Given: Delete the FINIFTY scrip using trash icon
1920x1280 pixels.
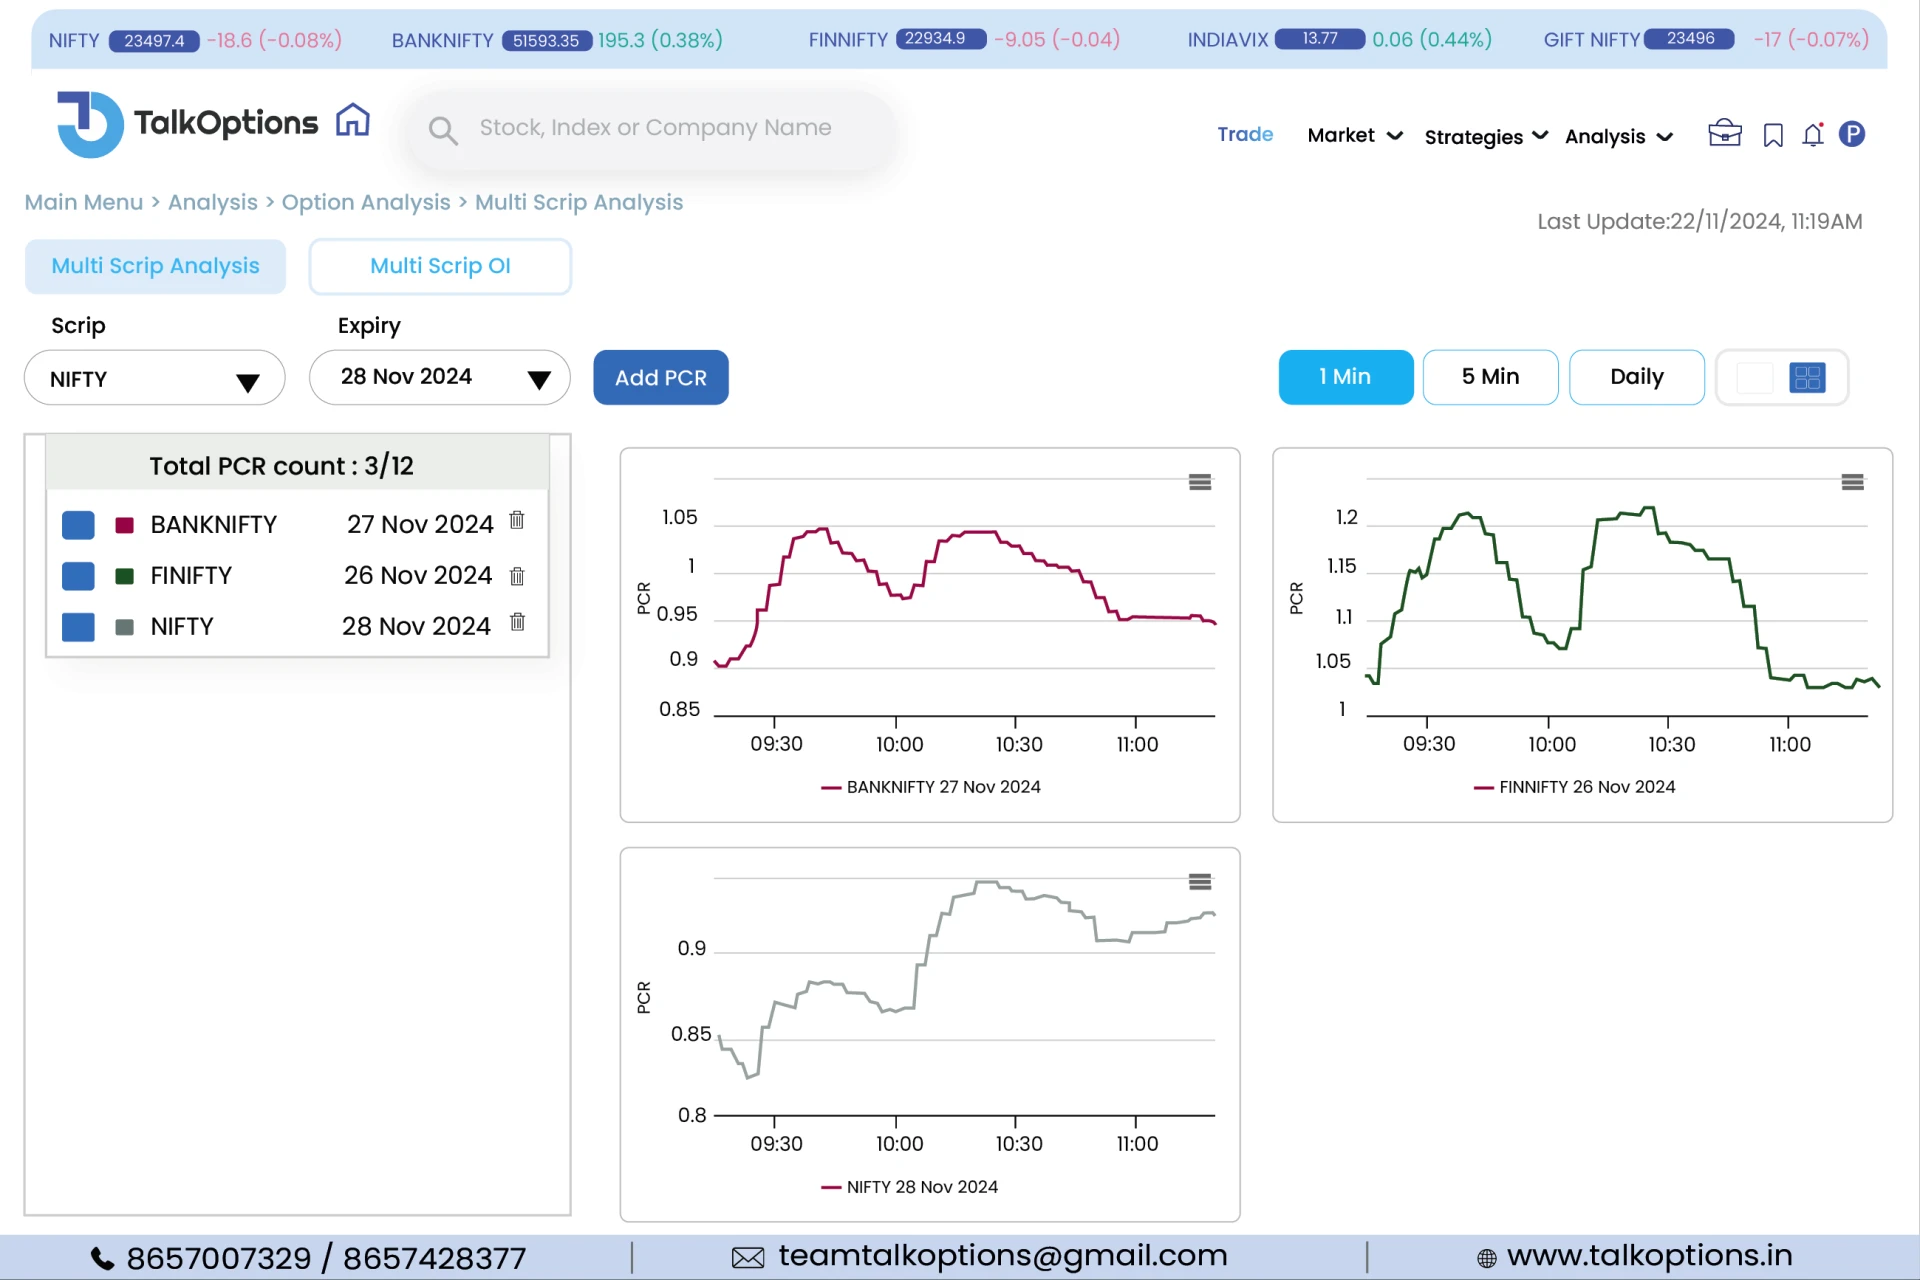Looking at the screenshot, I should (517, 576).
